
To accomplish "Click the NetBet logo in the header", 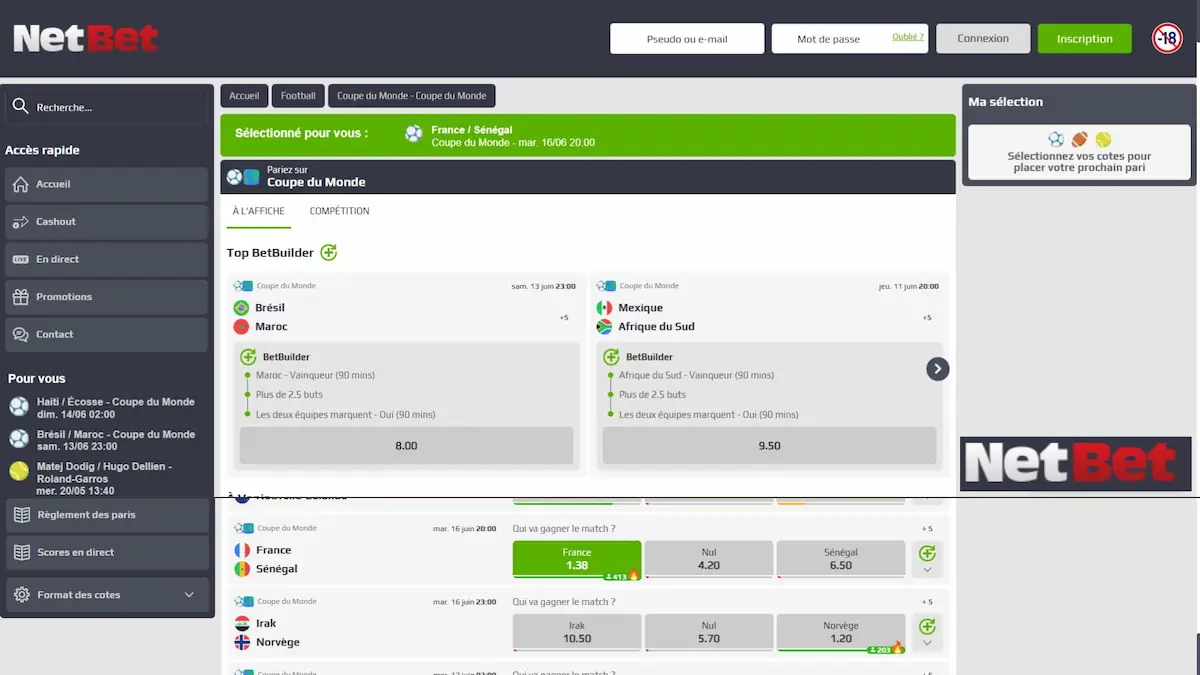I will (x=86, y=39).
